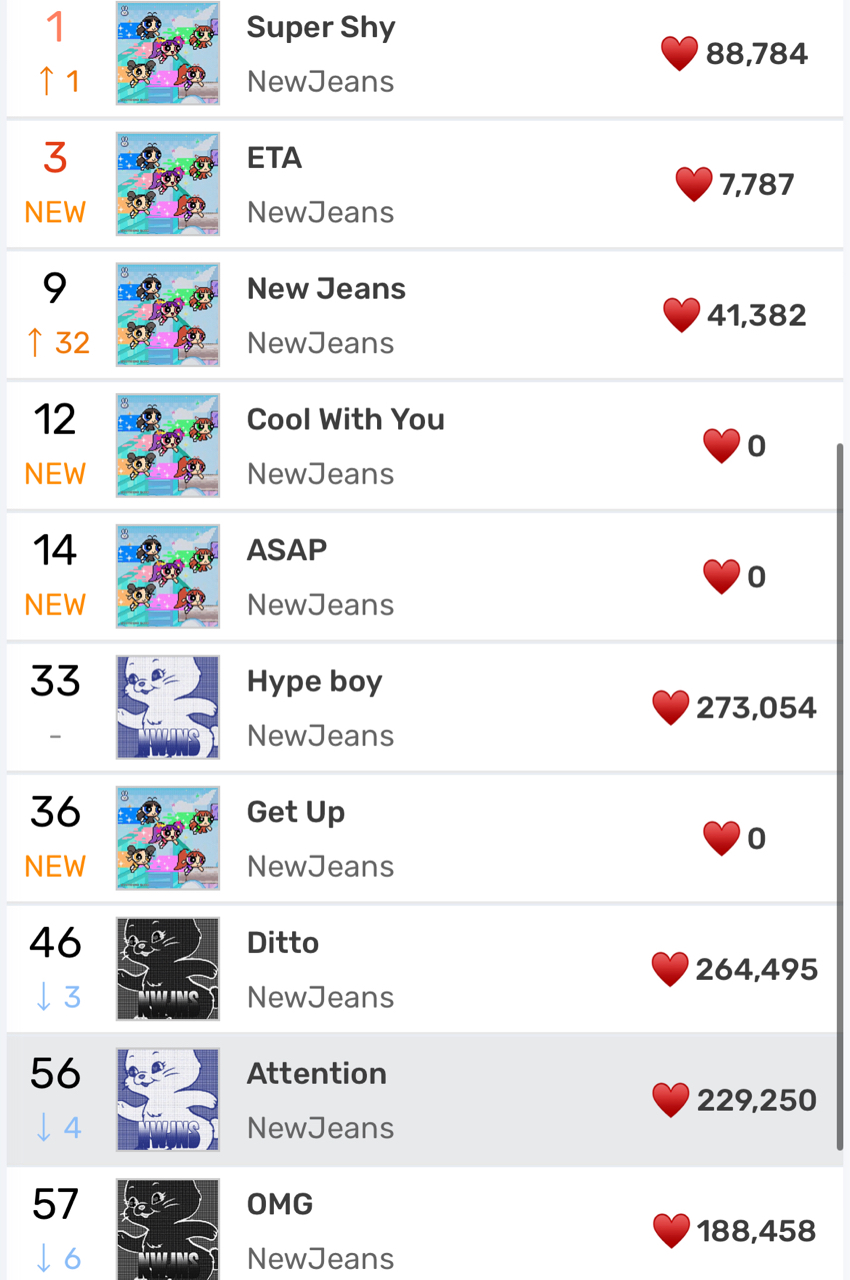Like Attention via its heart icon
Viewport: 850px width, 1280px height.
671,1101
